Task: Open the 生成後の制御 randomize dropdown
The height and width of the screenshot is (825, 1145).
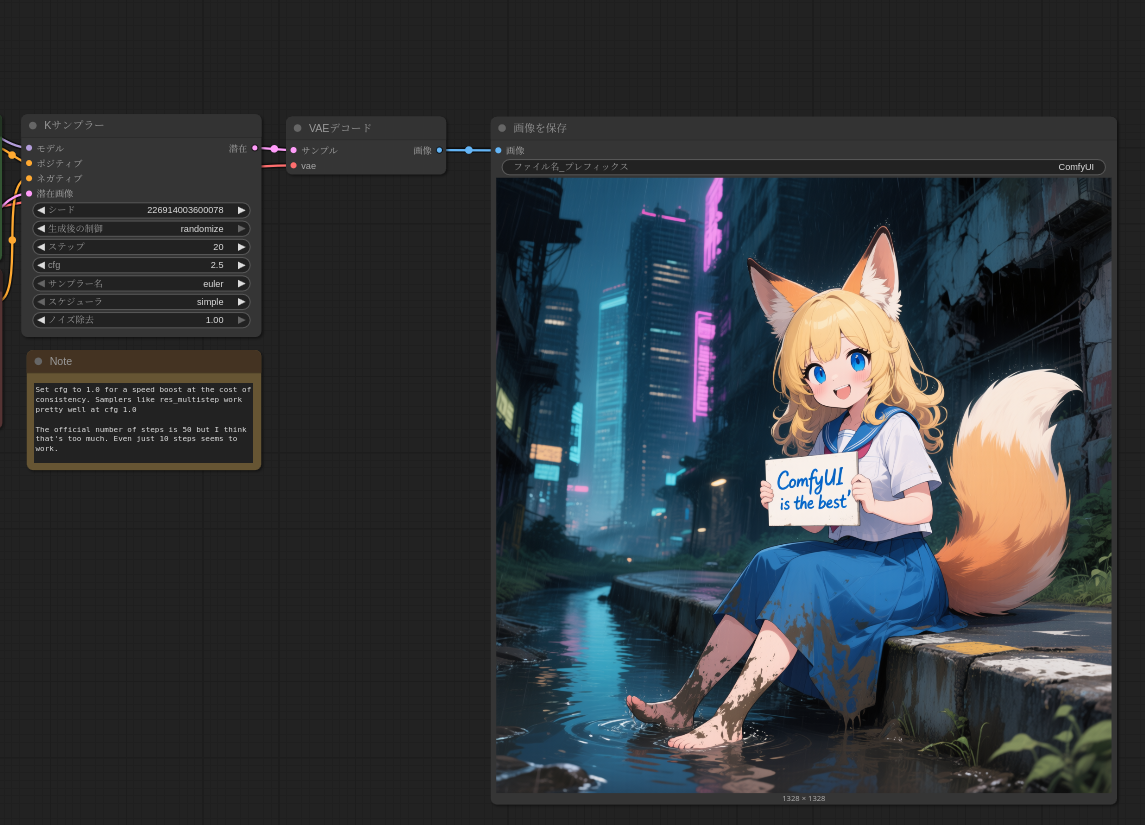Action: [x=142, y=229]
